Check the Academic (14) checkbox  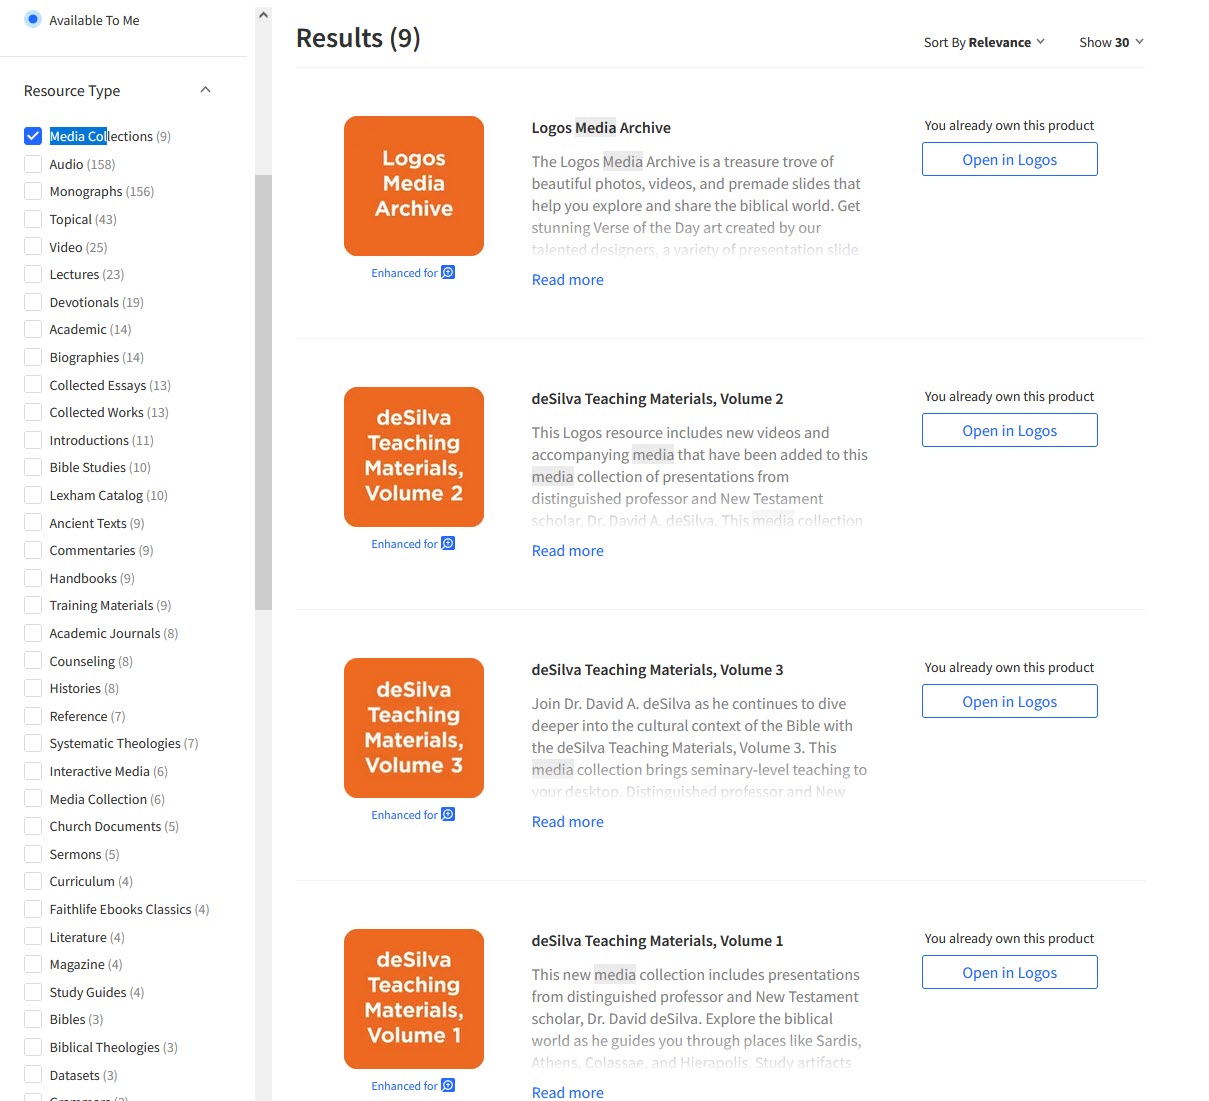[x=33, y=329]
